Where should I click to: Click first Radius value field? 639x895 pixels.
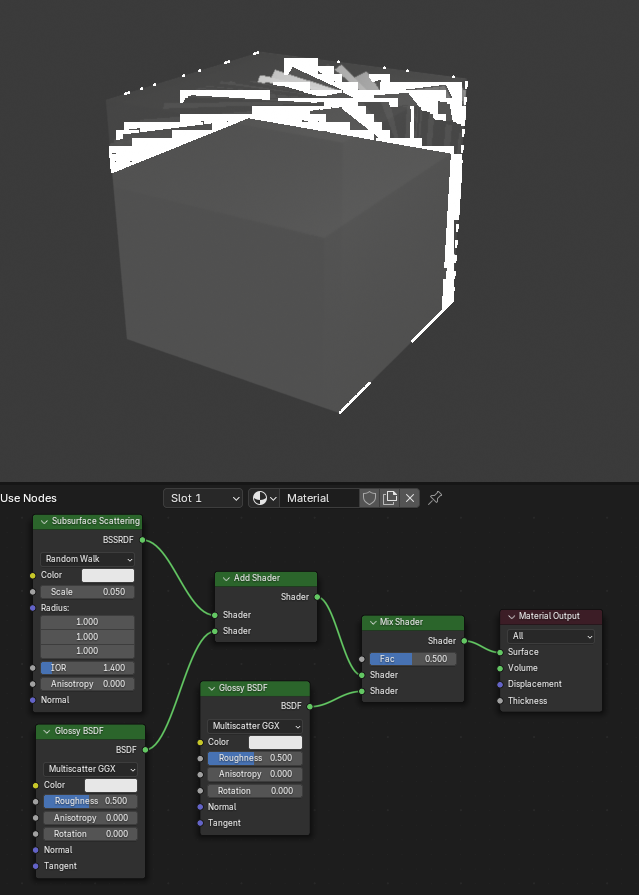(x=87, y=622)
